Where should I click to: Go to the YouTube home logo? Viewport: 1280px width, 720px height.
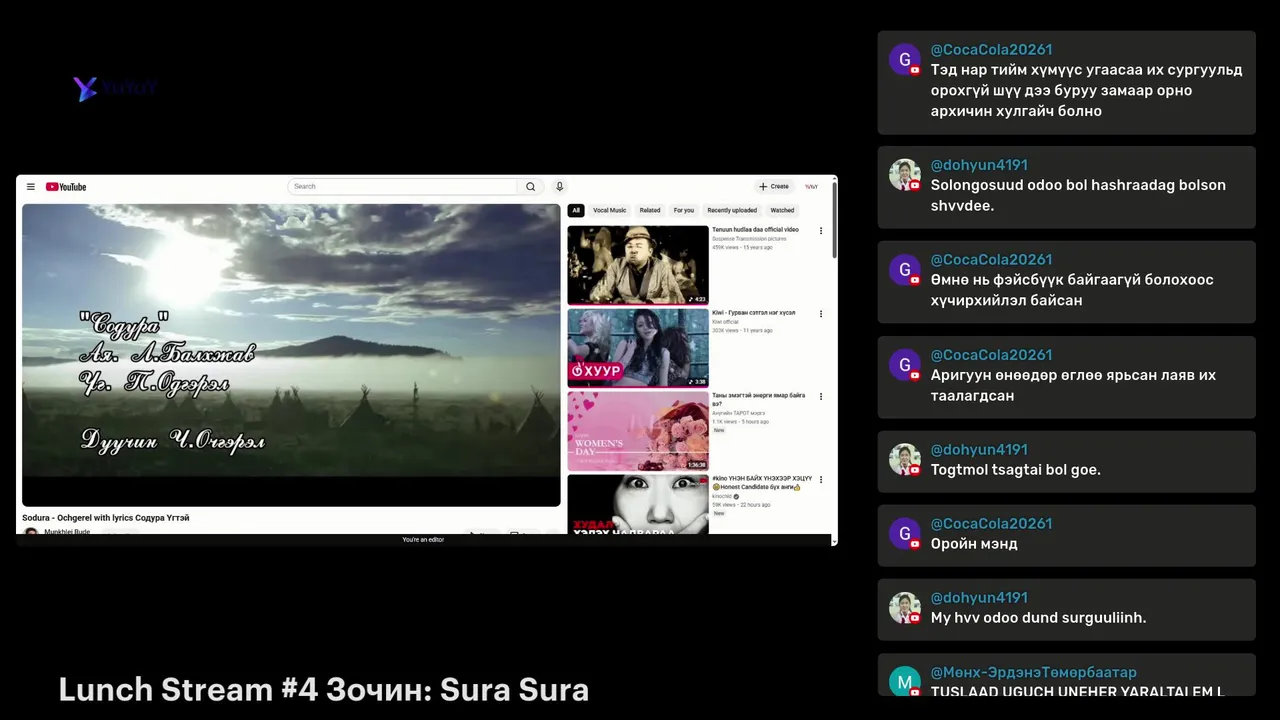(x=66, y=187)
